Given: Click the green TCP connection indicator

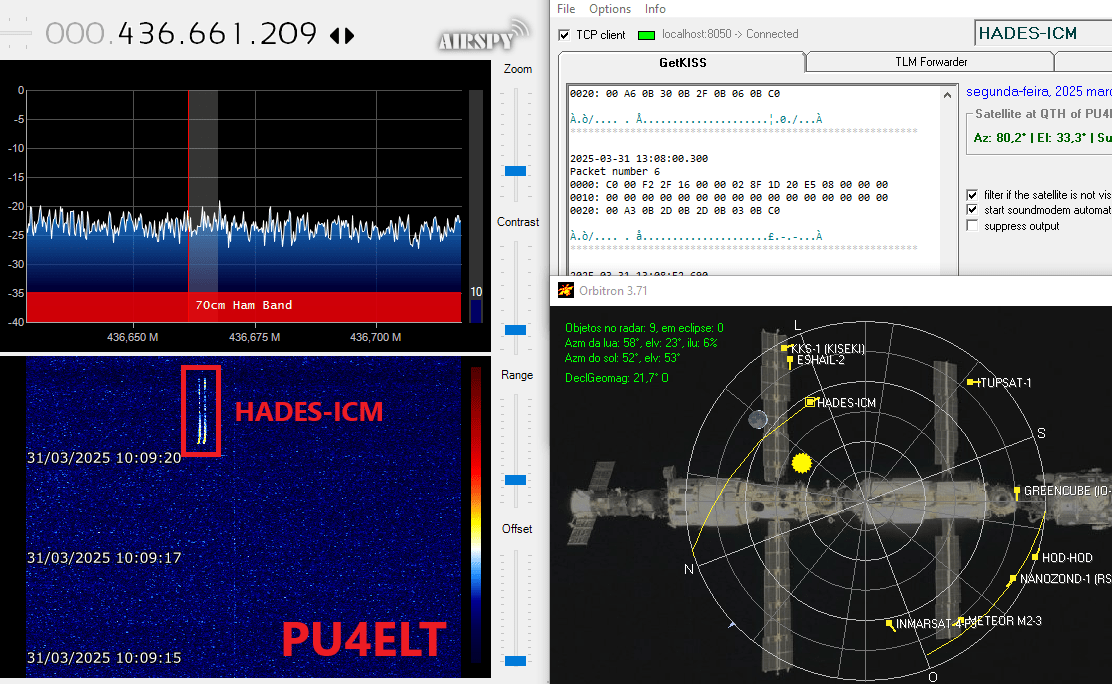Looking at the screenshot, I should 646,35.
